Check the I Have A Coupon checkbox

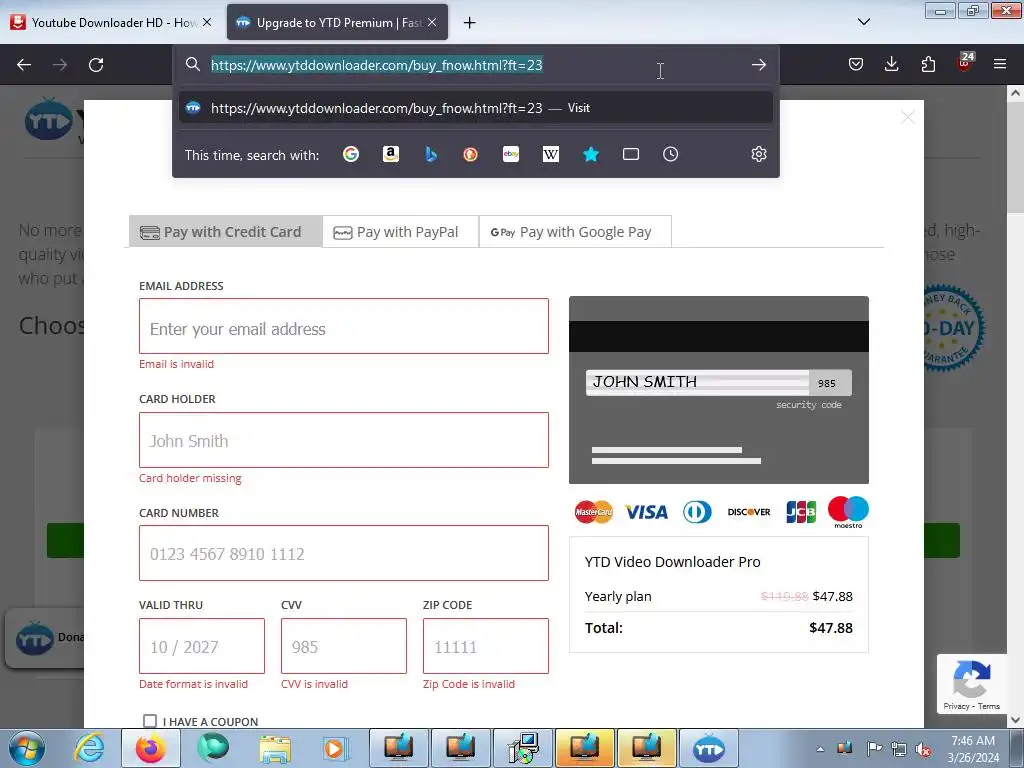pos(150,721)
